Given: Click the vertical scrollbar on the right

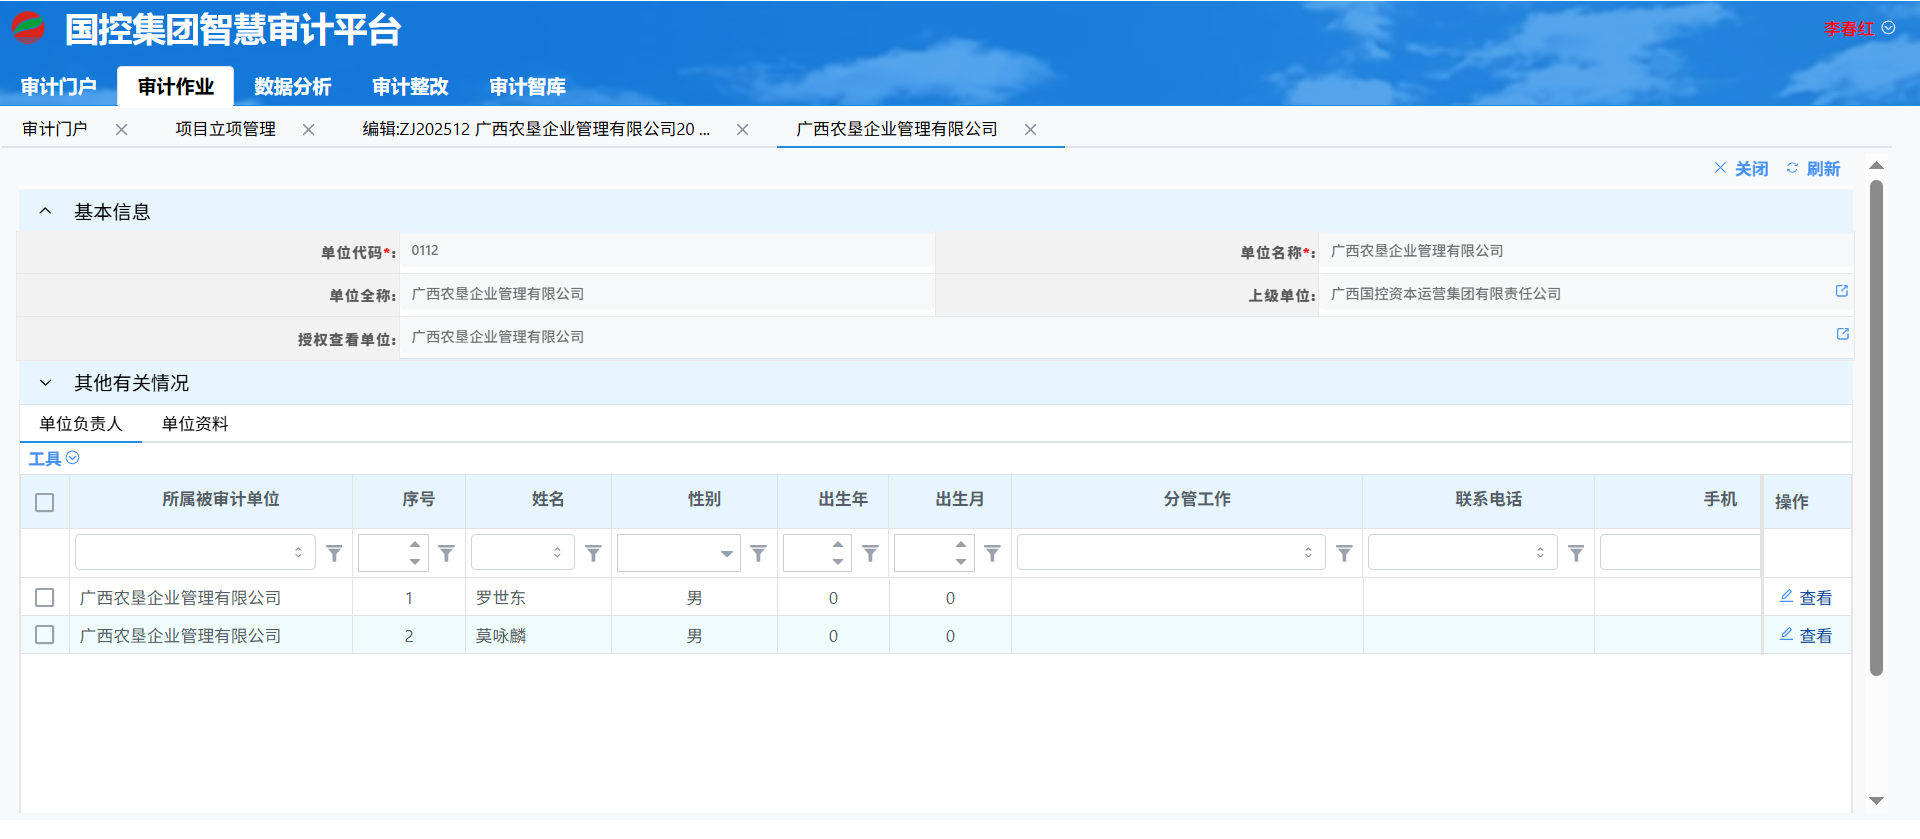Looking at the screenshot, I should (1876, 428).
